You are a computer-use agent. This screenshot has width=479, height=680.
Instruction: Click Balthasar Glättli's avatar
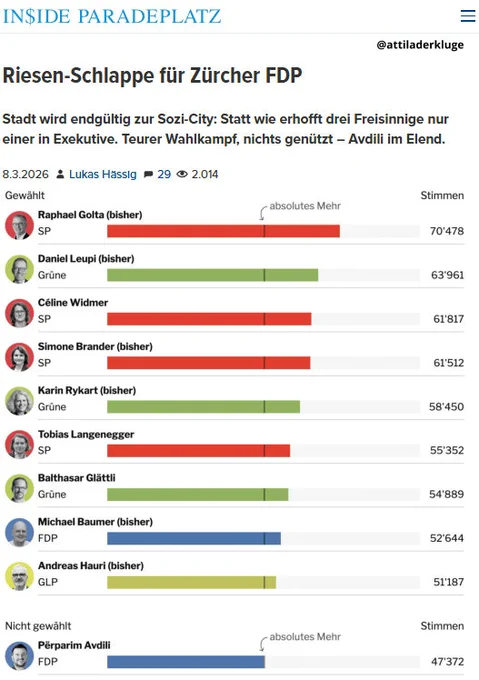(20, 488)
